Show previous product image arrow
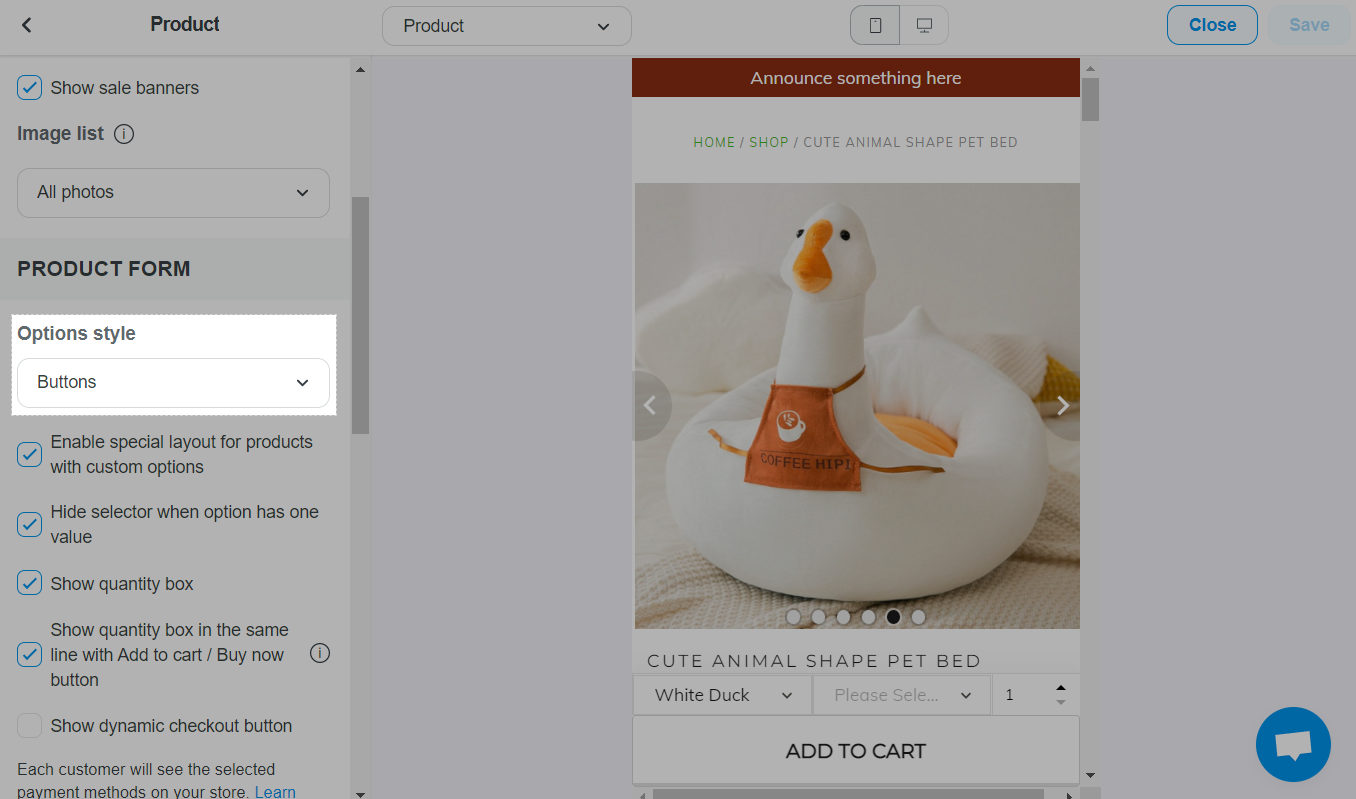 651,406
